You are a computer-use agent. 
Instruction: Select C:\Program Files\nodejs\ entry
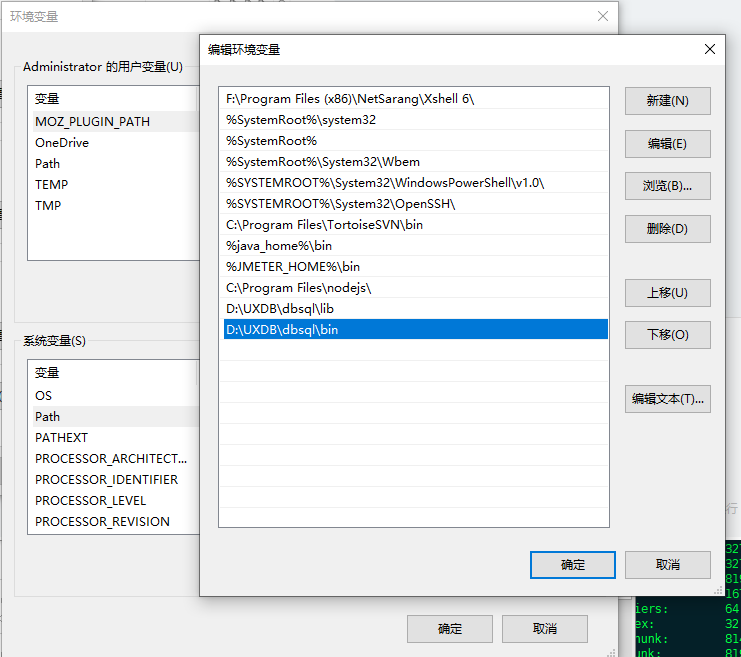point(299,288)
